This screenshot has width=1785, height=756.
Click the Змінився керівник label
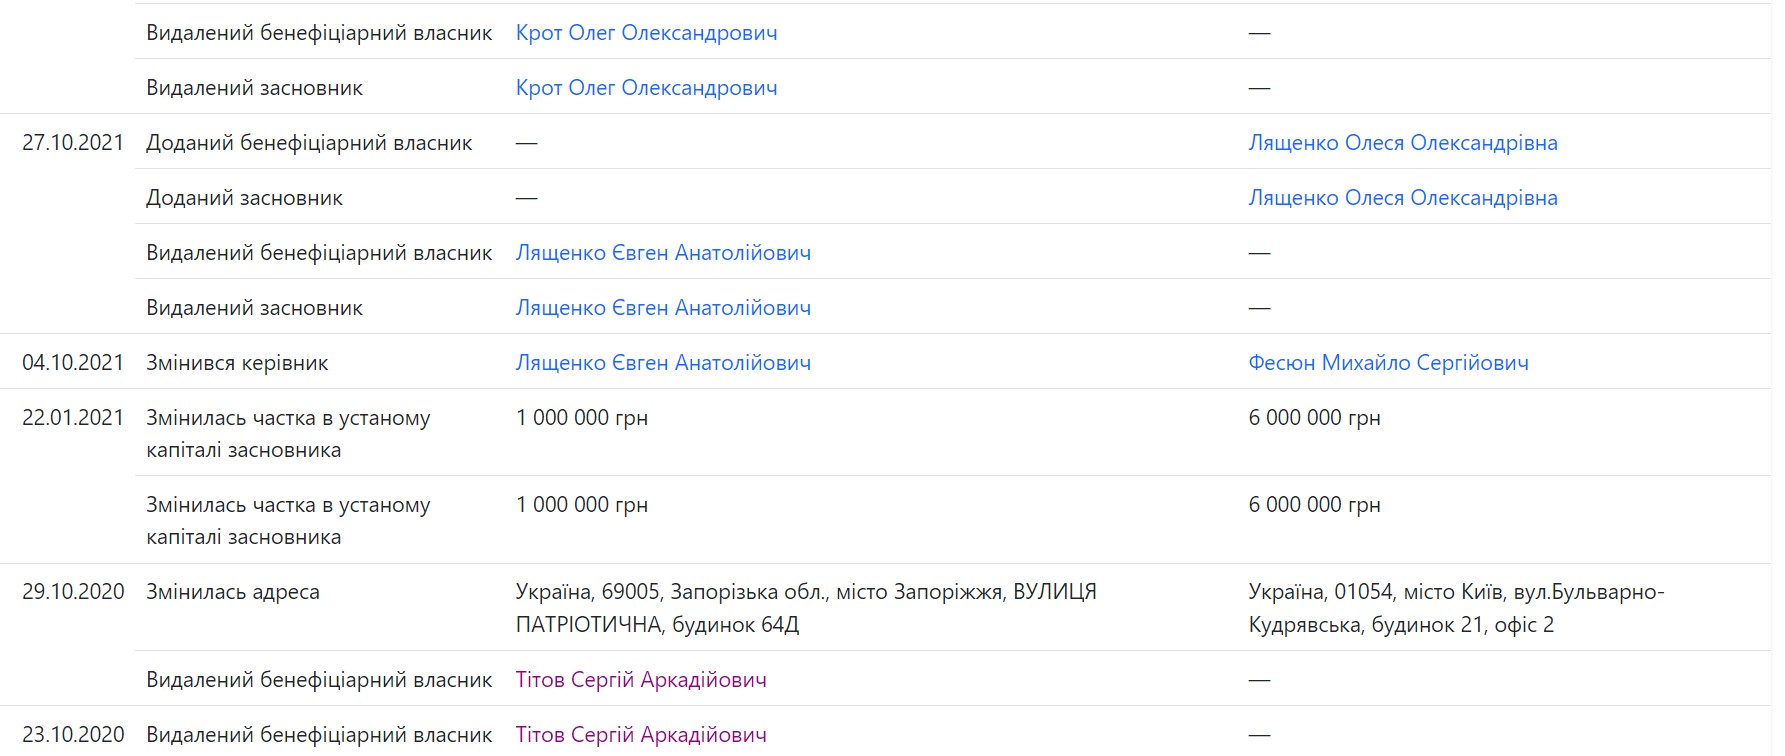pyautogui.click(x=237, y=363)
